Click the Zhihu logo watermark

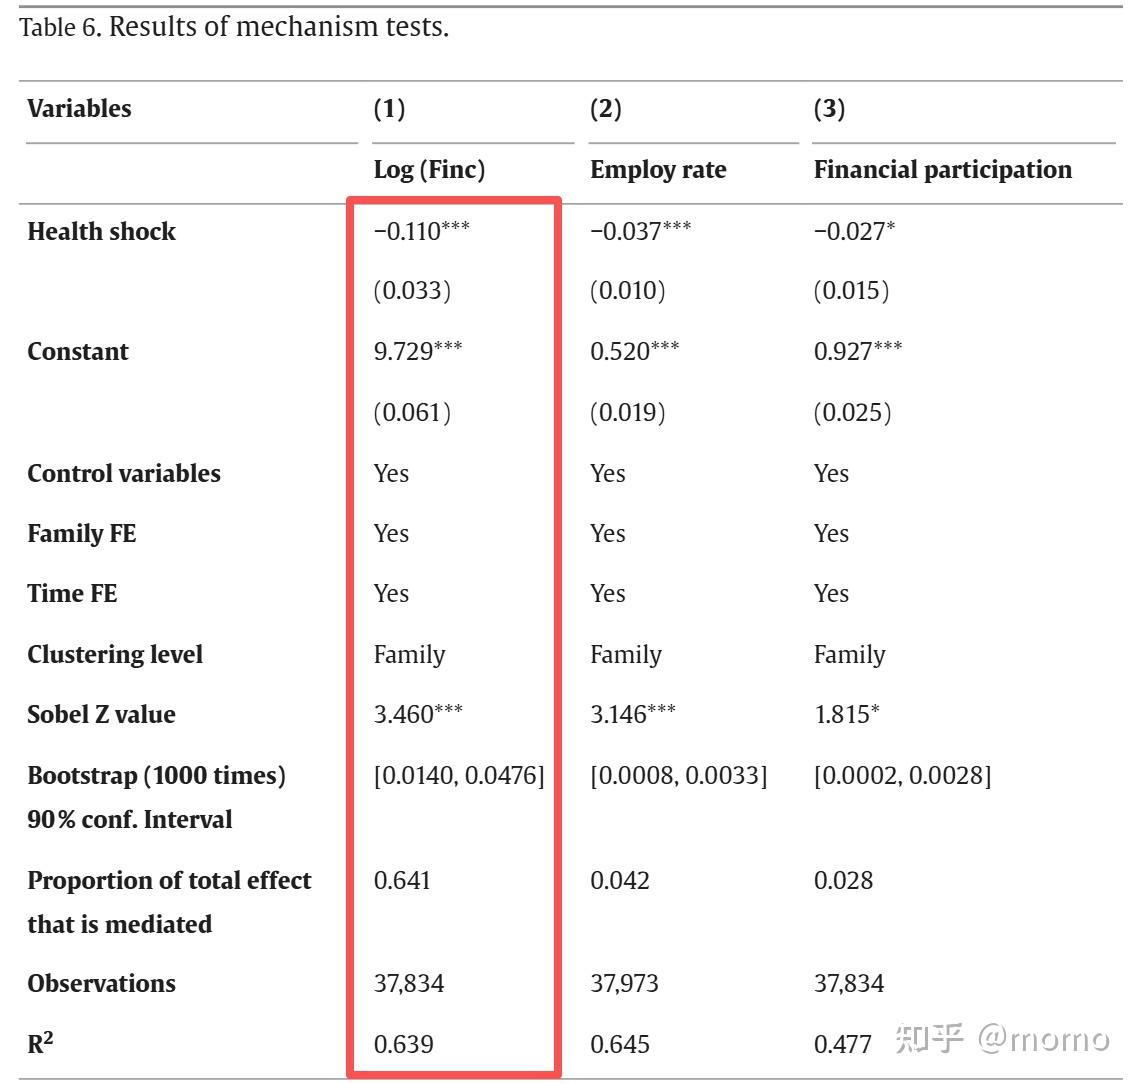pos(929,1040)
